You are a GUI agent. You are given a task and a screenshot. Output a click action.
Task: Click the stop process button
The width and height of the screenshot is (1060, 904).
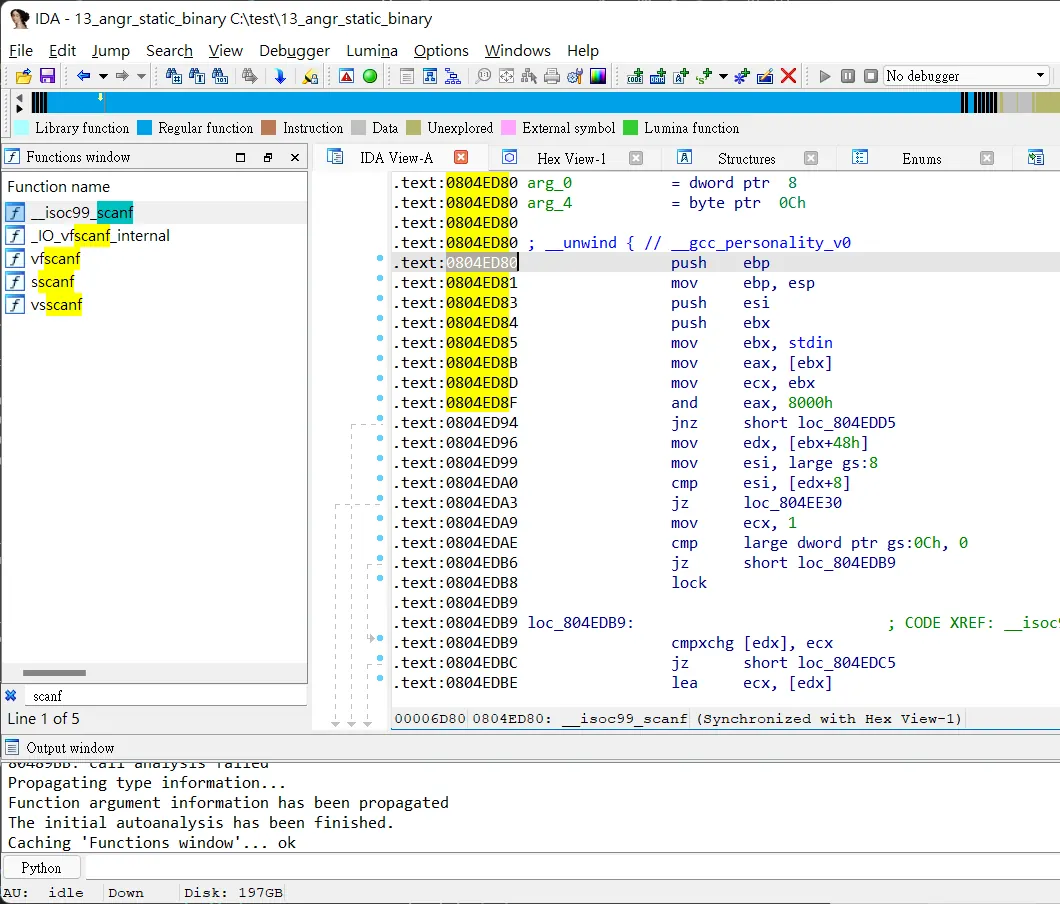[871, 76]
